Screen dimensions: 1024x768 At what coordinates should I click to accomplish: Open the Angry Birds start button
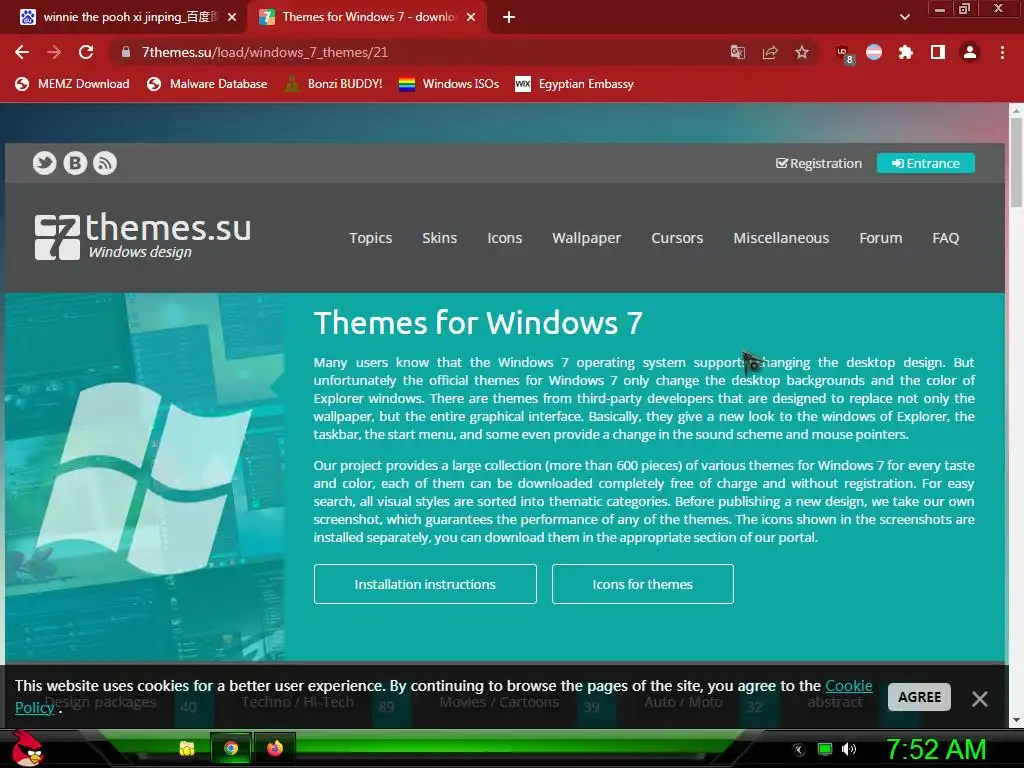(27, 748)
